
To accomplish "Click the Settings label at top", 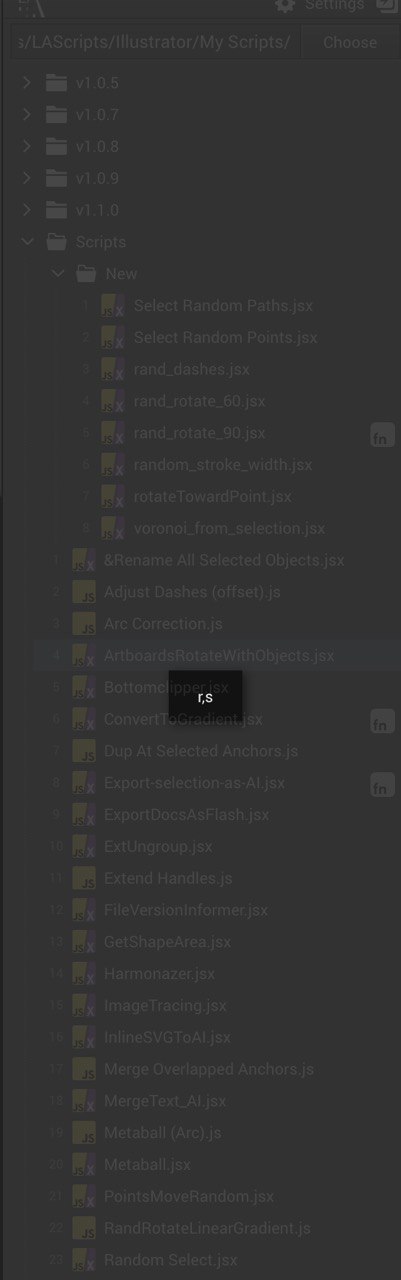I will click(335, 5).
